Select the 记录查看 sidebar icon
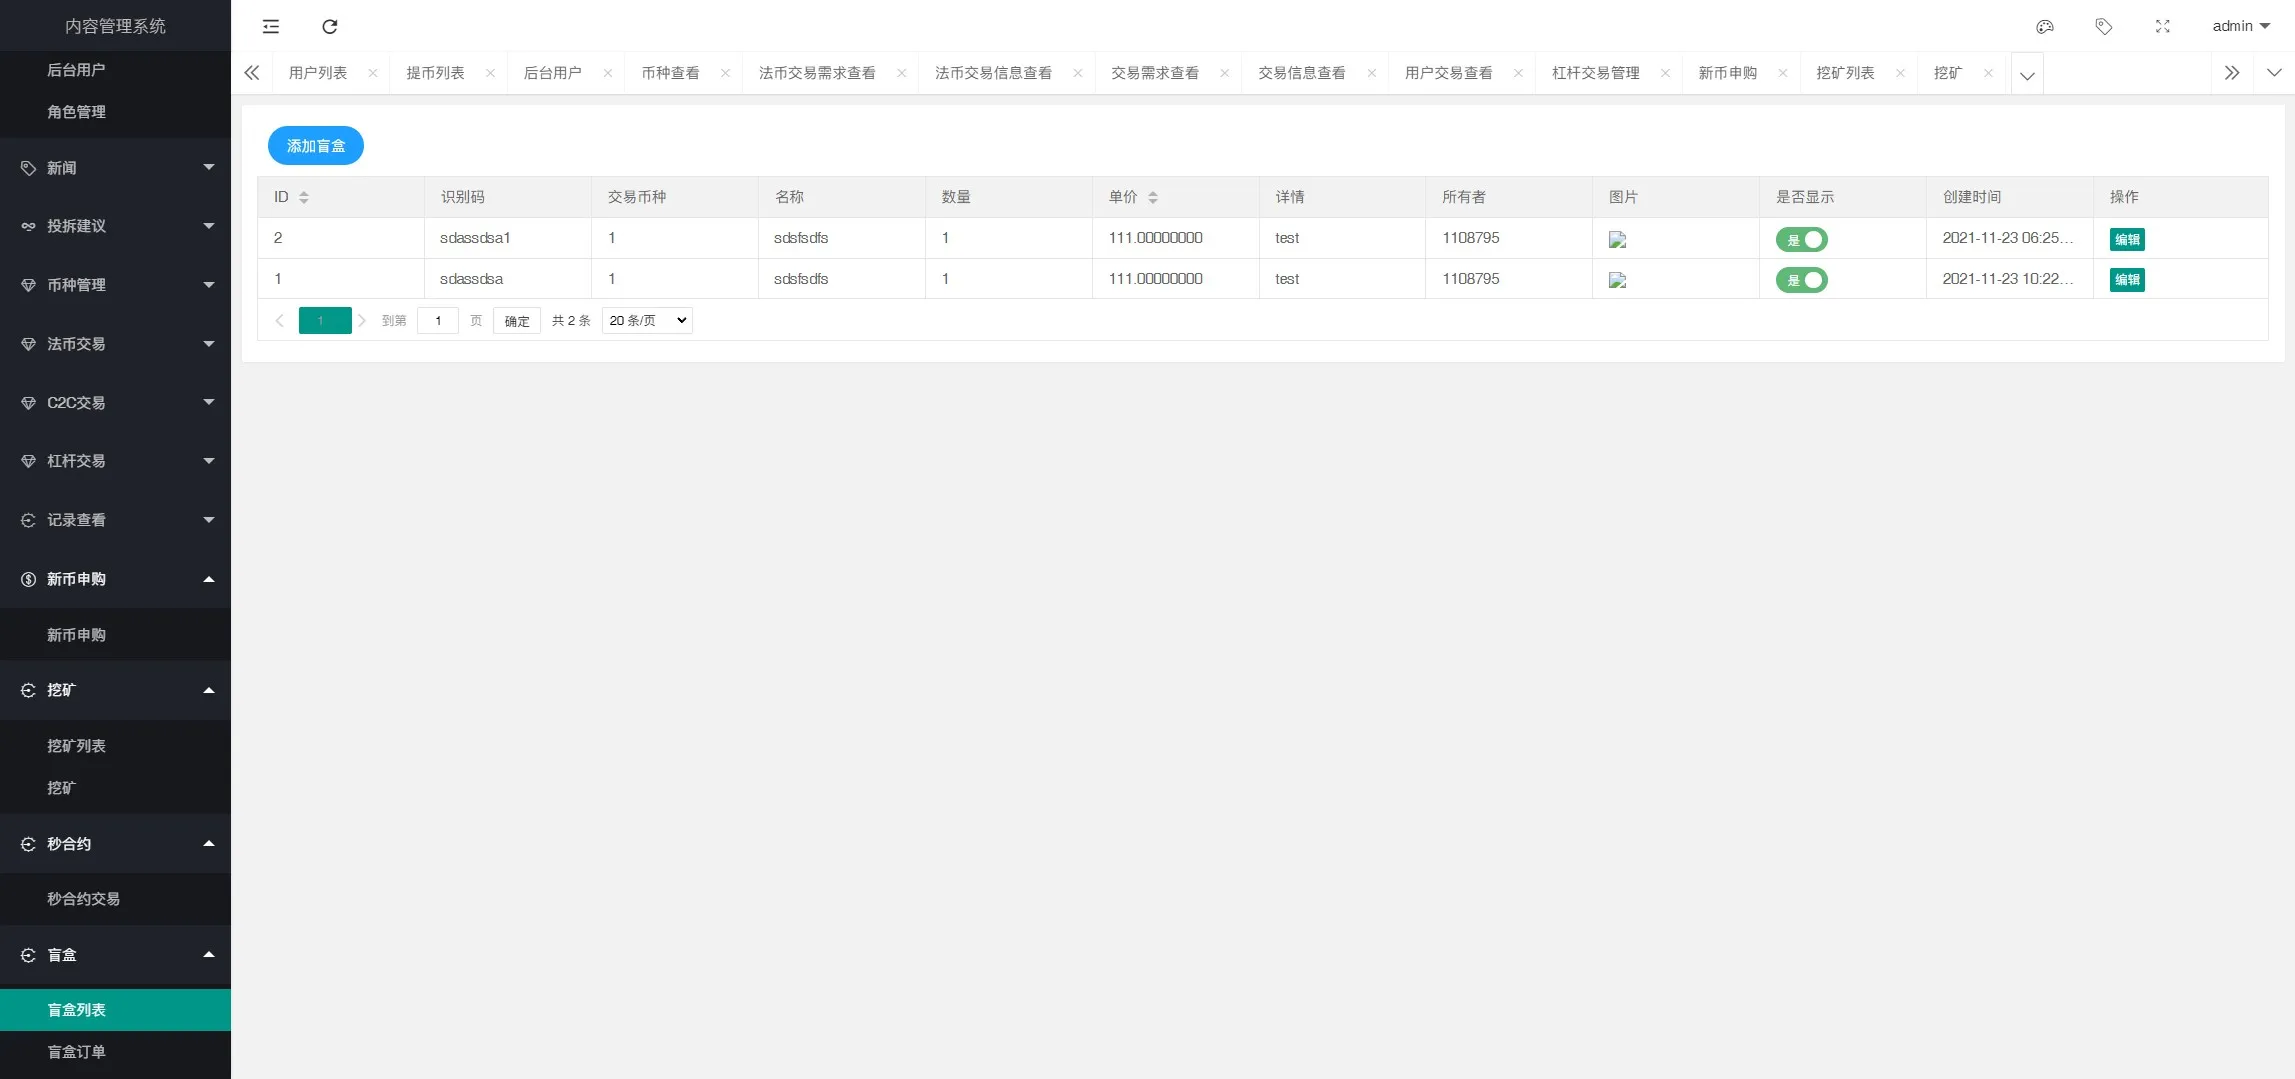This screenshot has height=1079, width=2295. point(27,520)
